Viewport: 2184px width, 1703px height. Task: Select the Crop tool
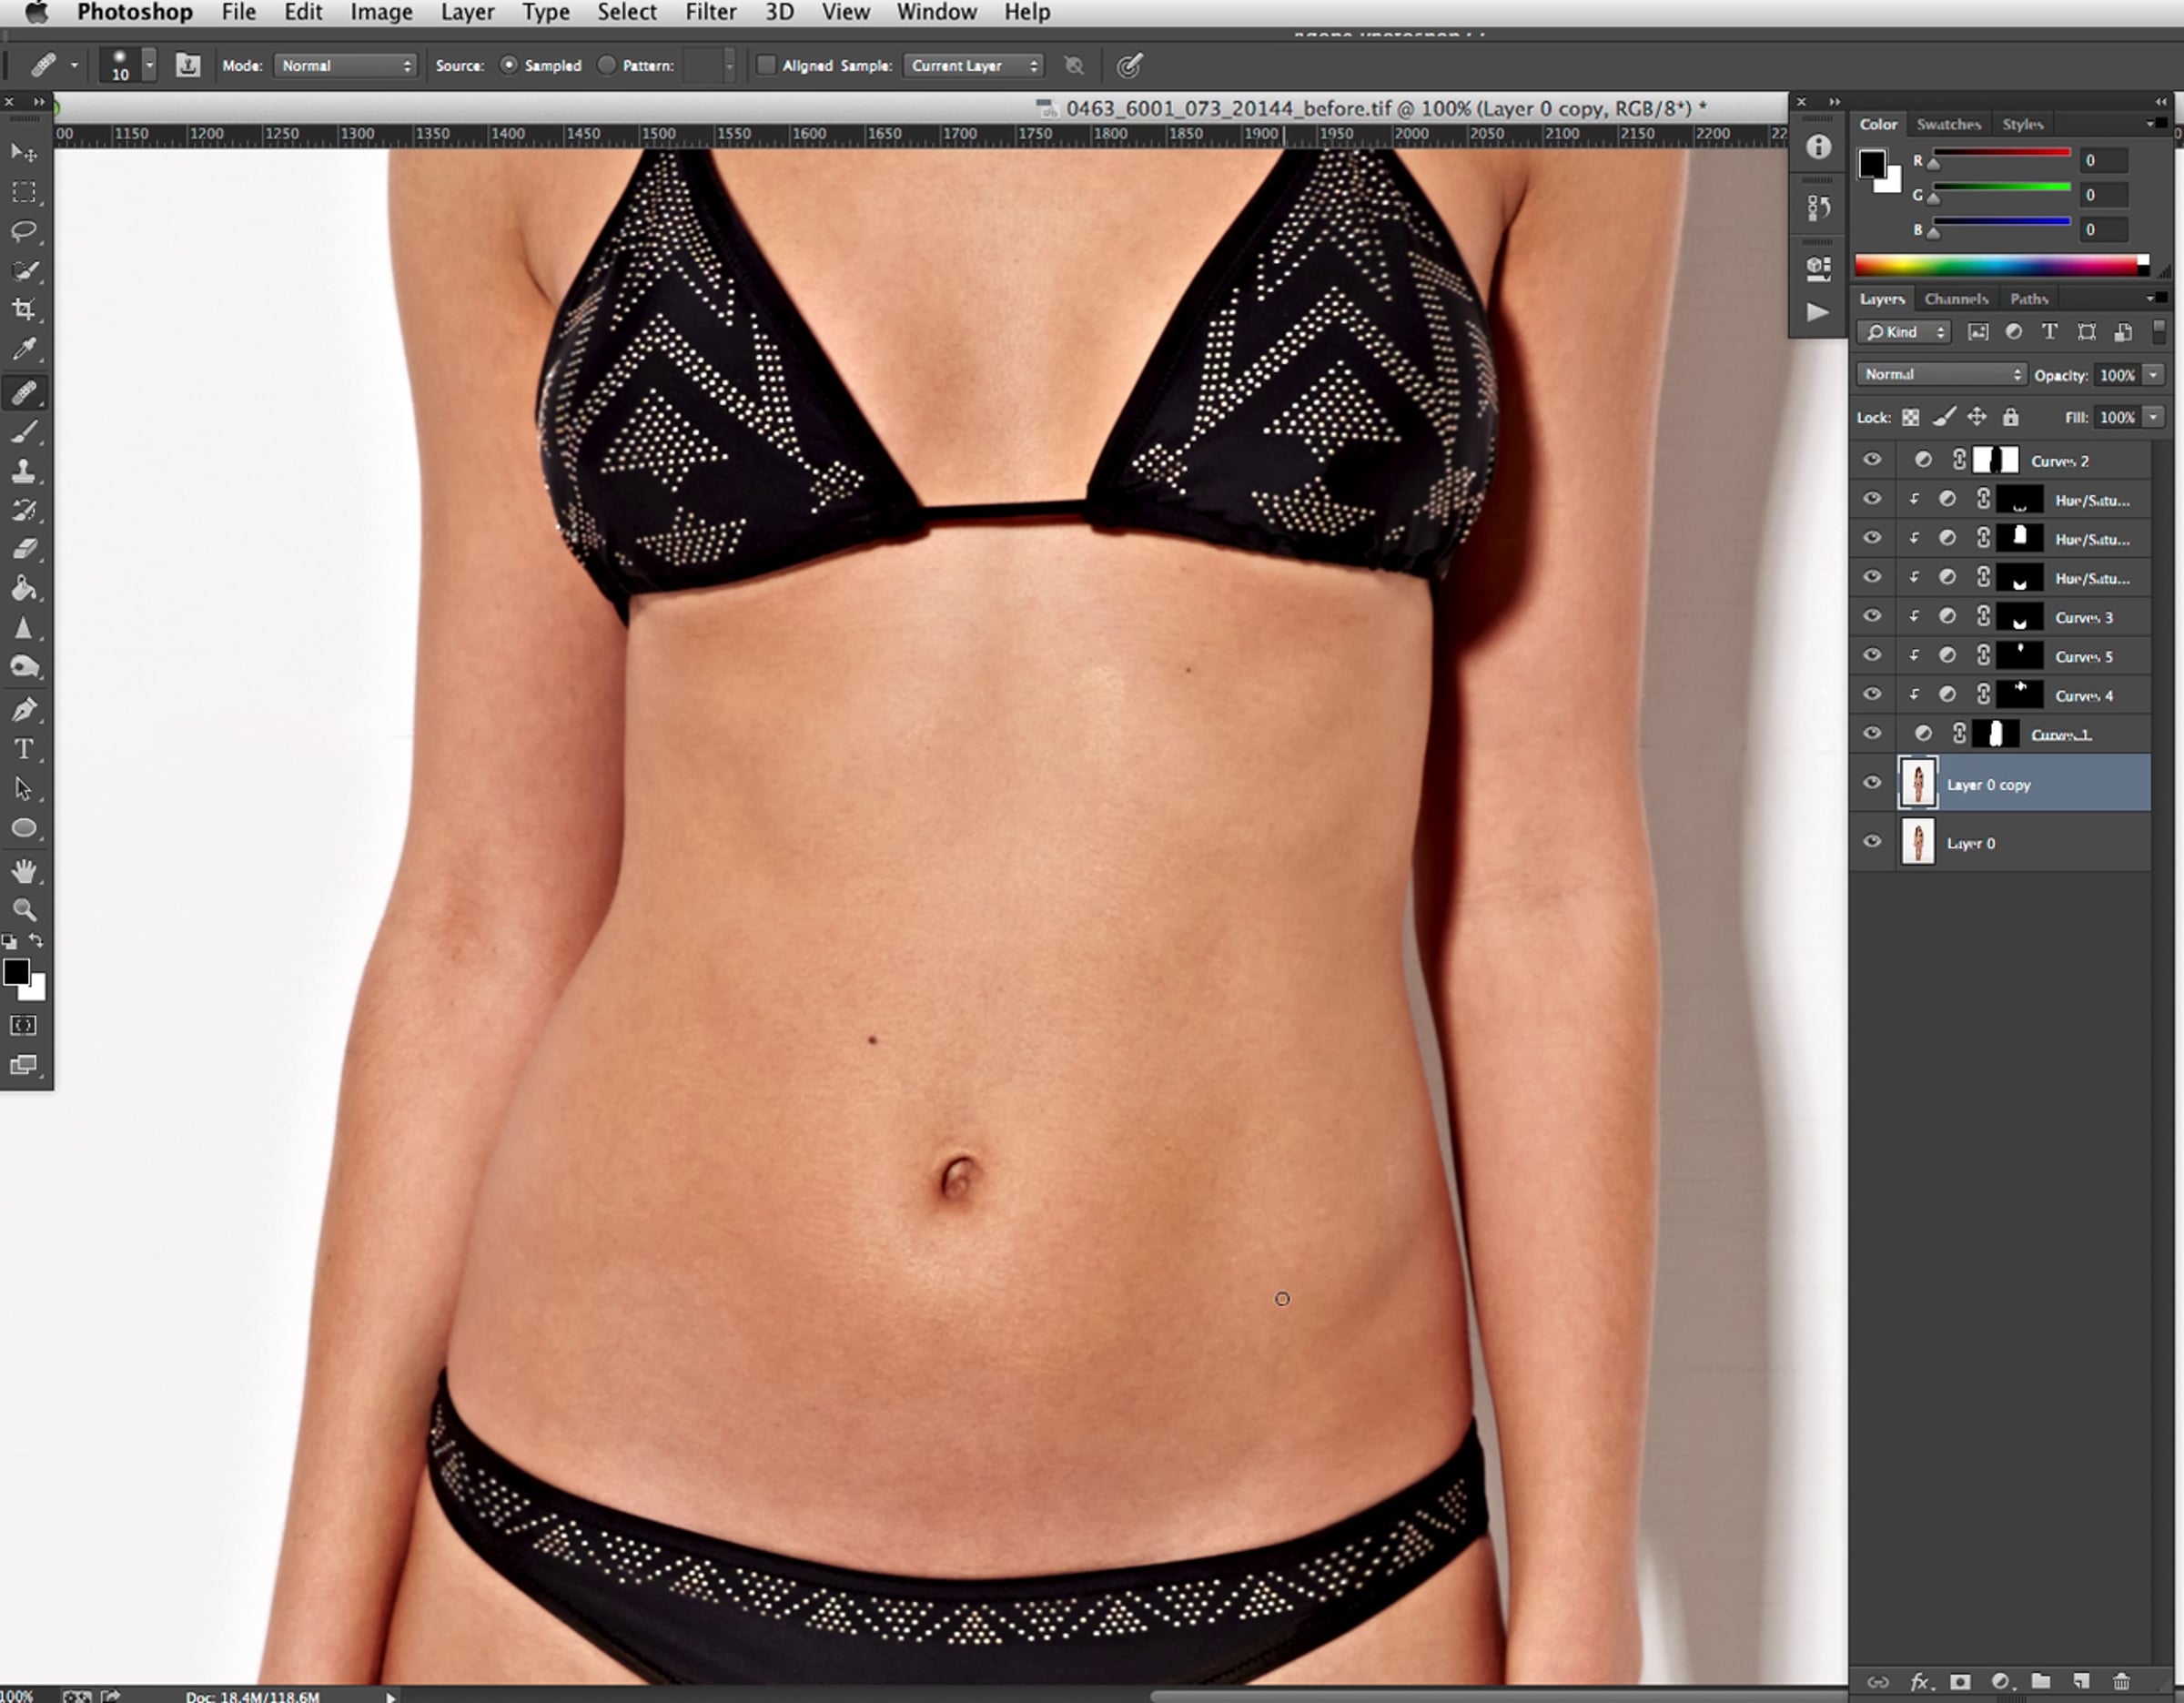[x=24, y=309]
